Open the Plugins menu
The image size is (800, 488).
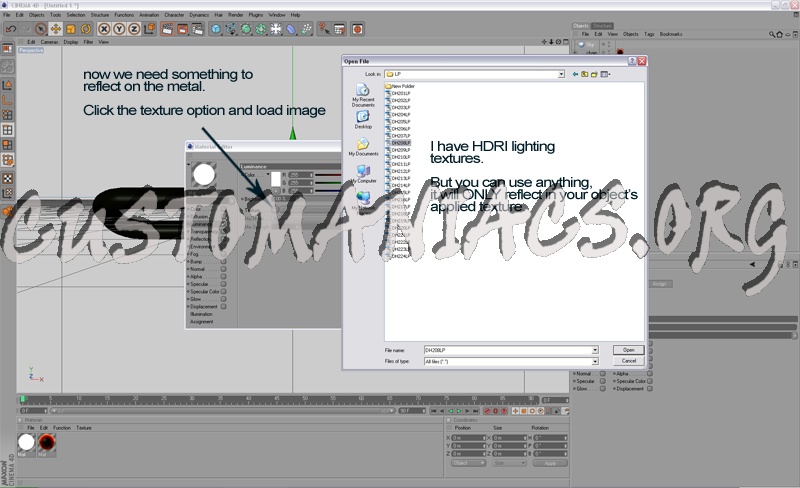pos(256,15)
